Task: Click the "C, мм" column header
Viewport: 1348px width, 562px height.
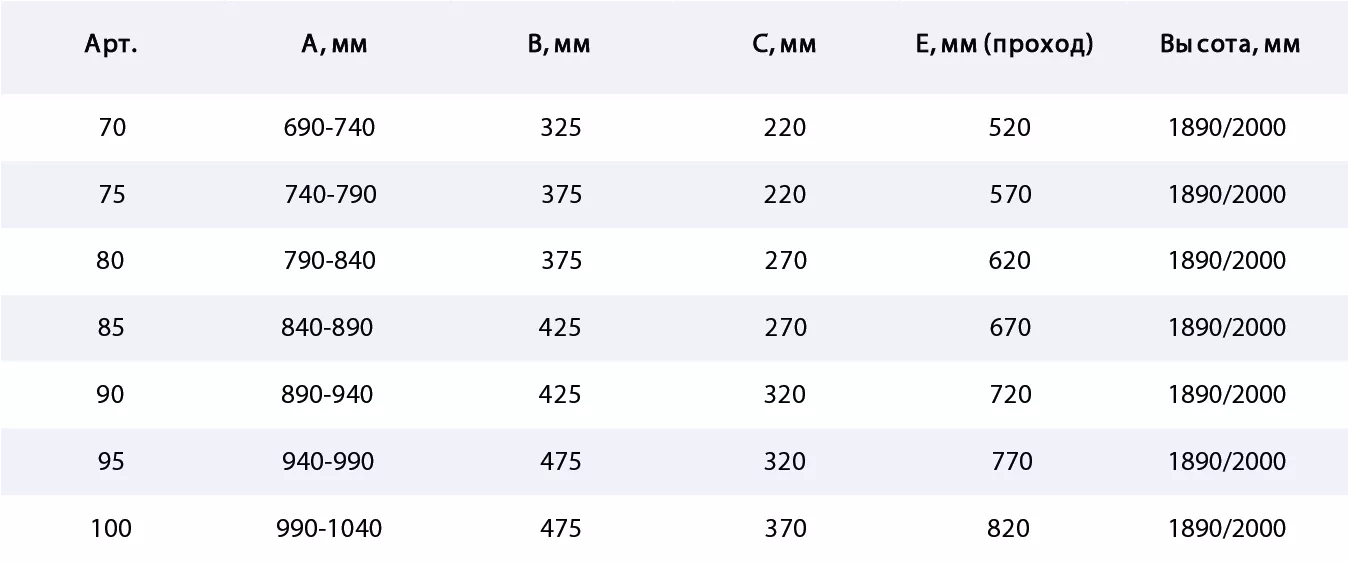Action: point(785,45)
